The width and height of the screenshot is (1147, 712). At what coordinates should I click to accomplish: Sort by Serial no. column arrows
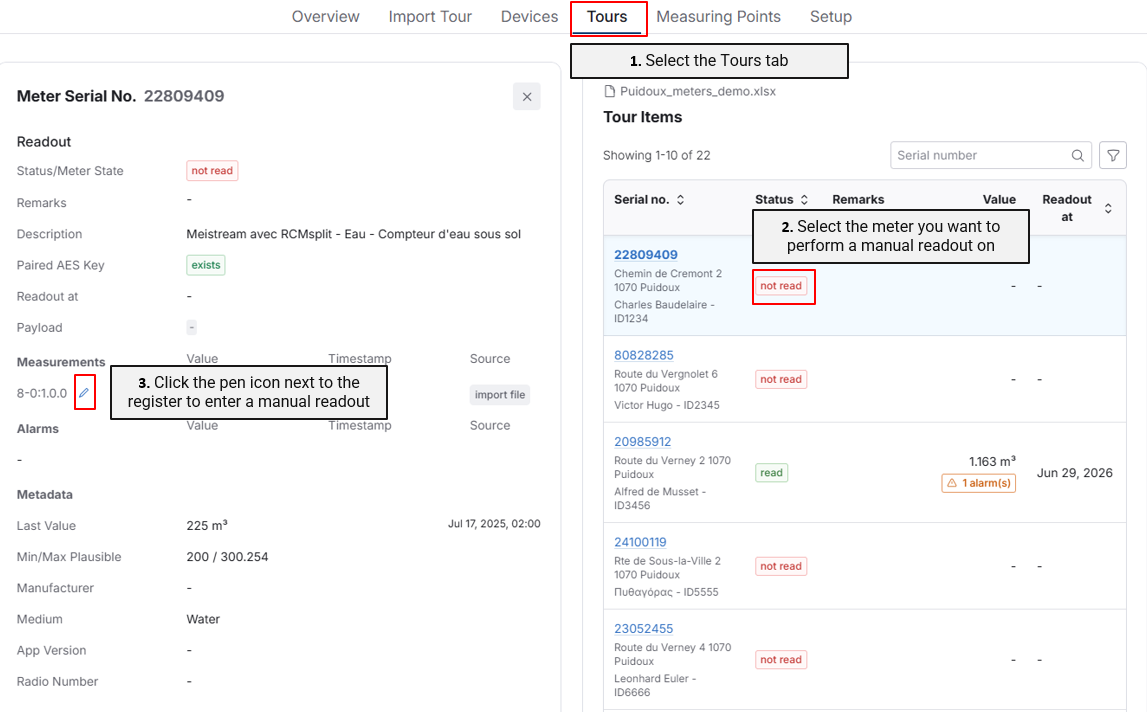[680, 200]
